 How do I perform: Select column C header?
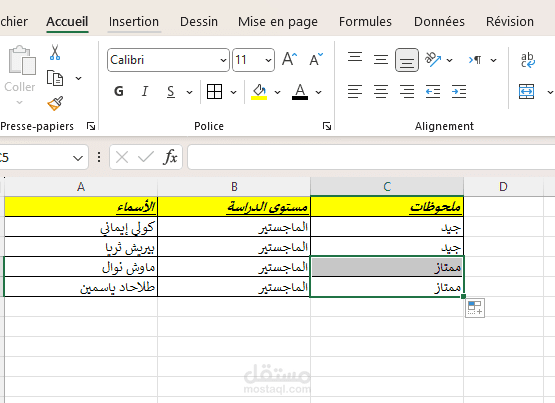click(387, 186)
